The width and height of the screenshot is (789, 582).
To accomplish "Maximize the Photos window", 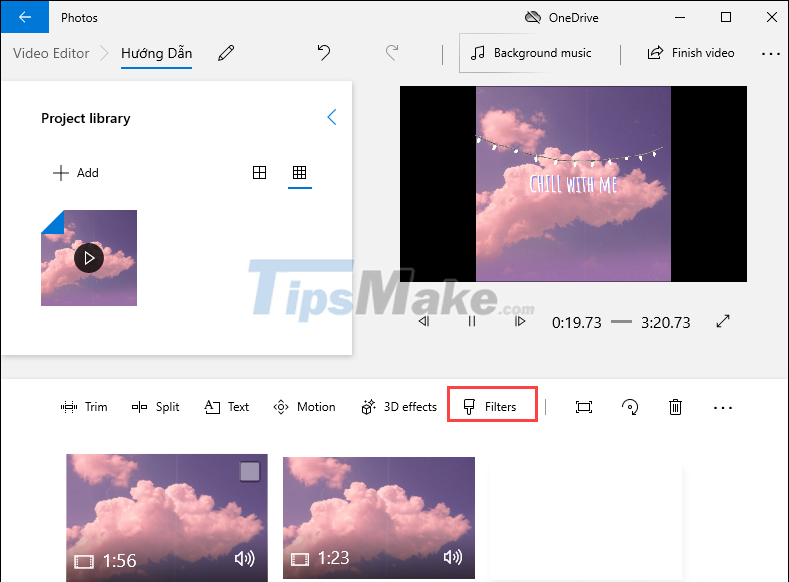I will (726, 18).
